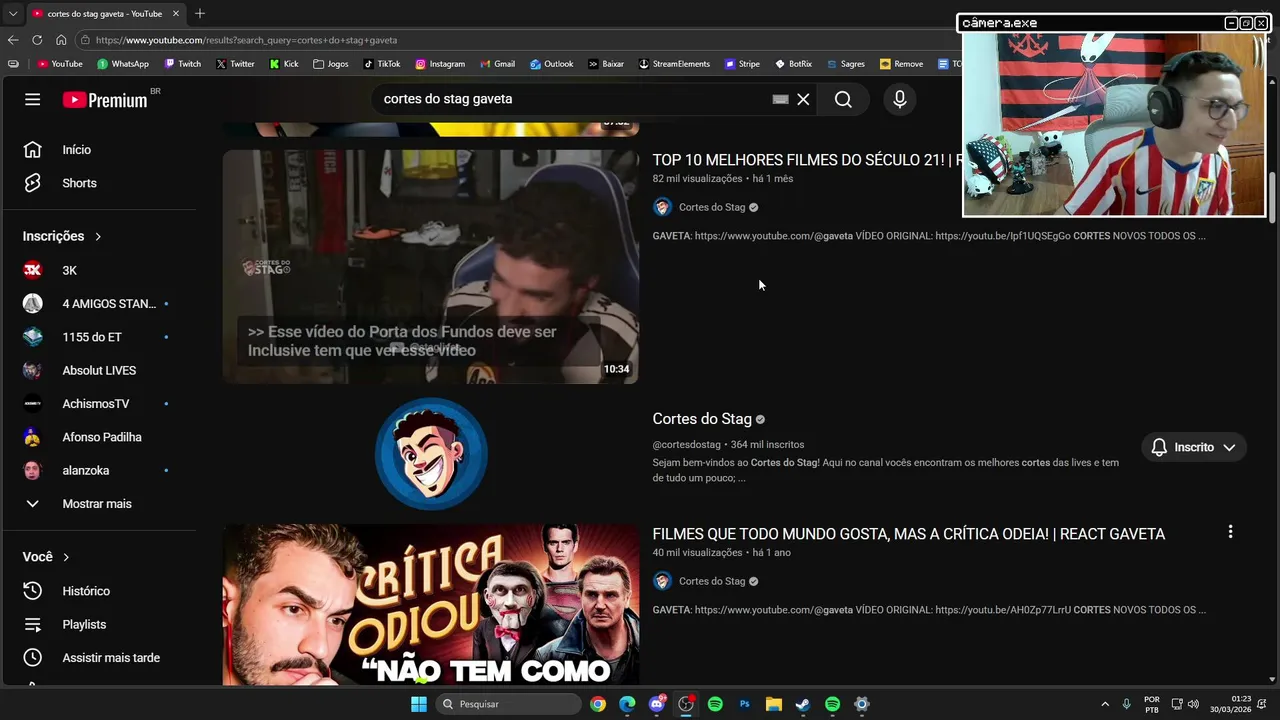1280x720 pixels.
Task: Open the Gmail bookmark
Action: 497,64
